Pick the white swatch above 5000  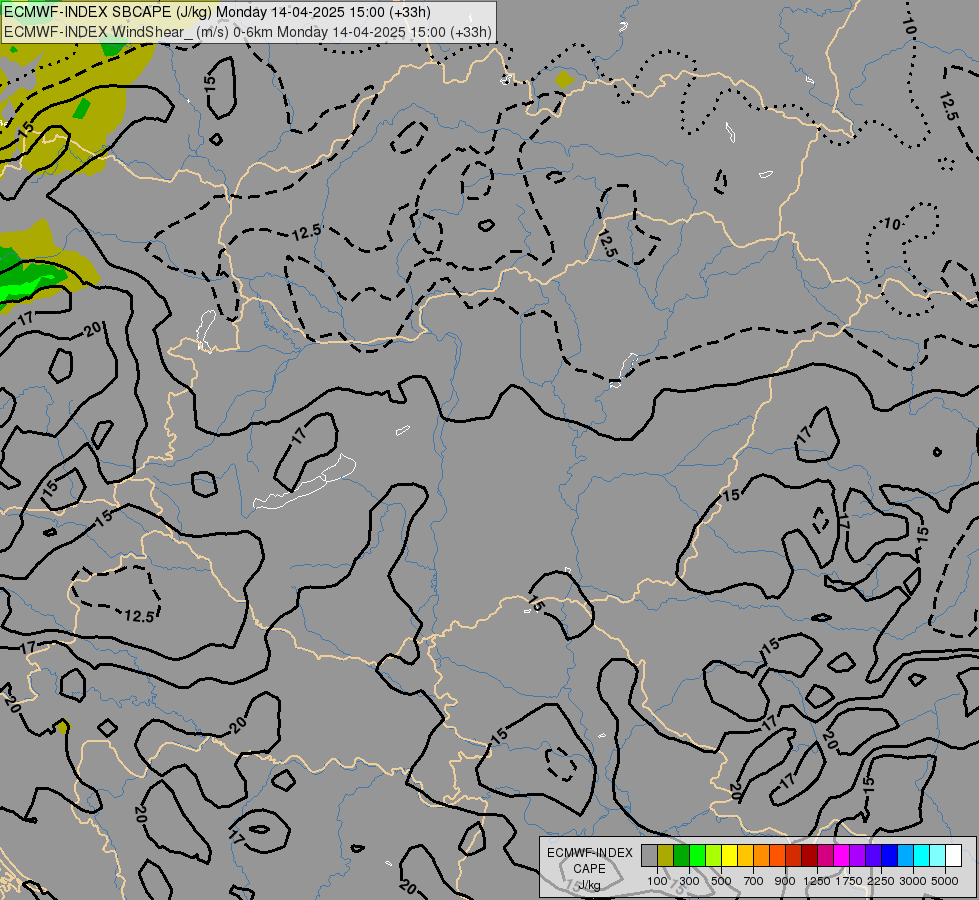[x=953, y=856]
